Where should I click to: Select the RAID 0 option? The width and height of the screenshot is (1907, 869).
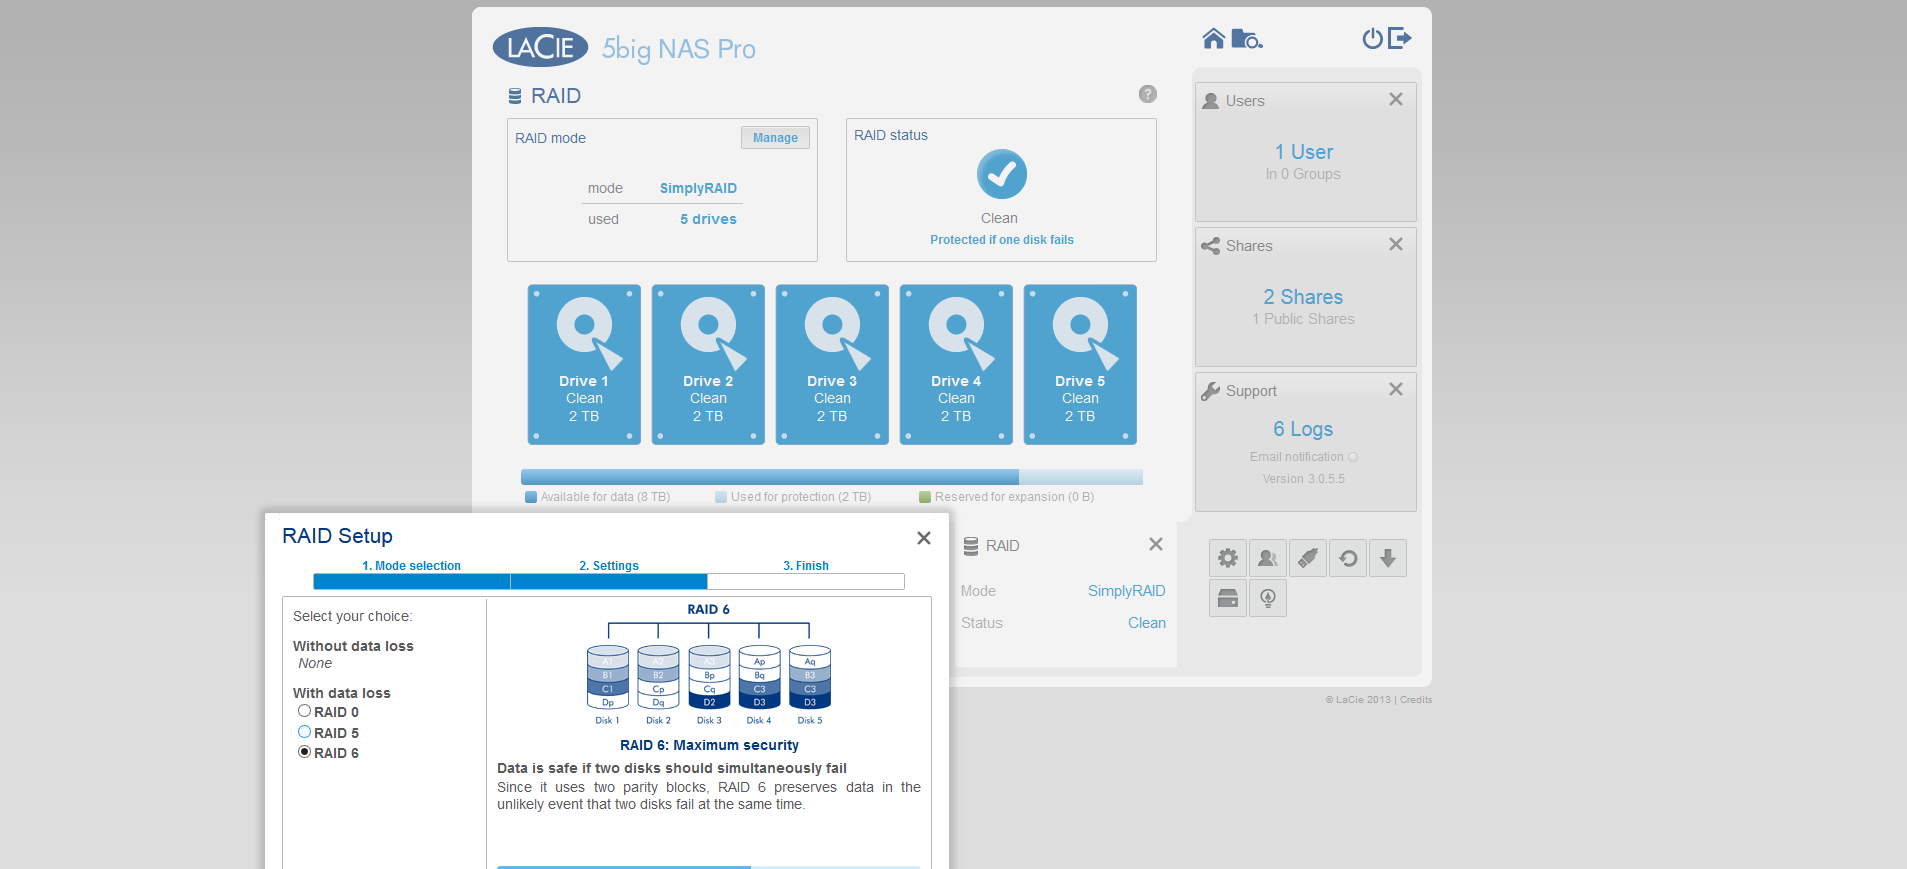pos(305,711)
